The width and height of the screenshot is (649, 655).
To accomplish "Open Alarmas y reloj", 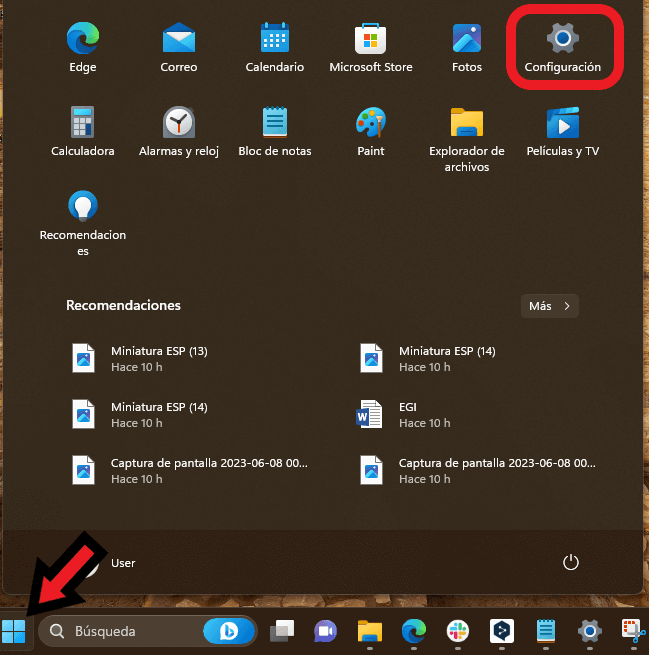I will [179, 132].
